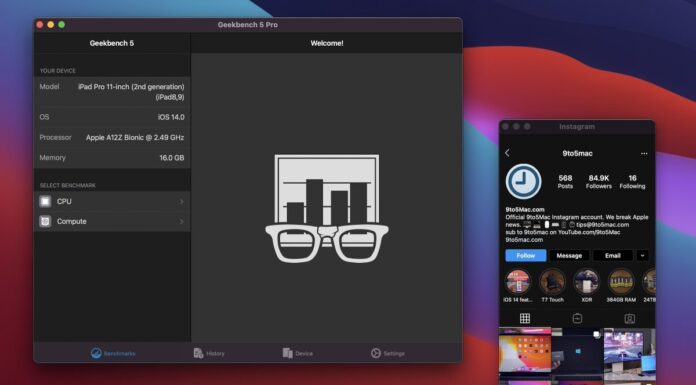Show the Instagram posts grid view
The width and height of the screenshot is (696, 385).
[525, 318]
